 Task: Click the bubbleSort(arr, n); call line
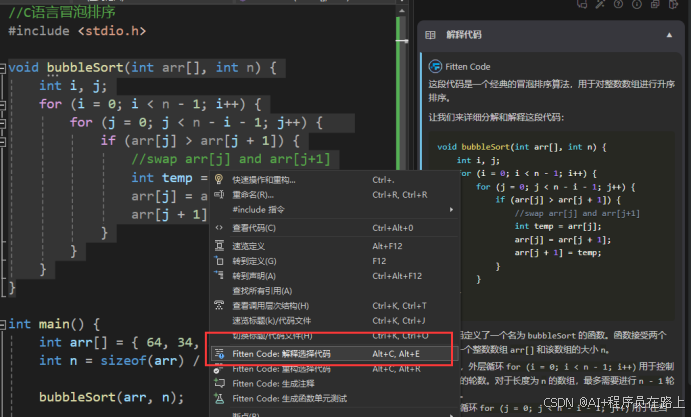111,397
